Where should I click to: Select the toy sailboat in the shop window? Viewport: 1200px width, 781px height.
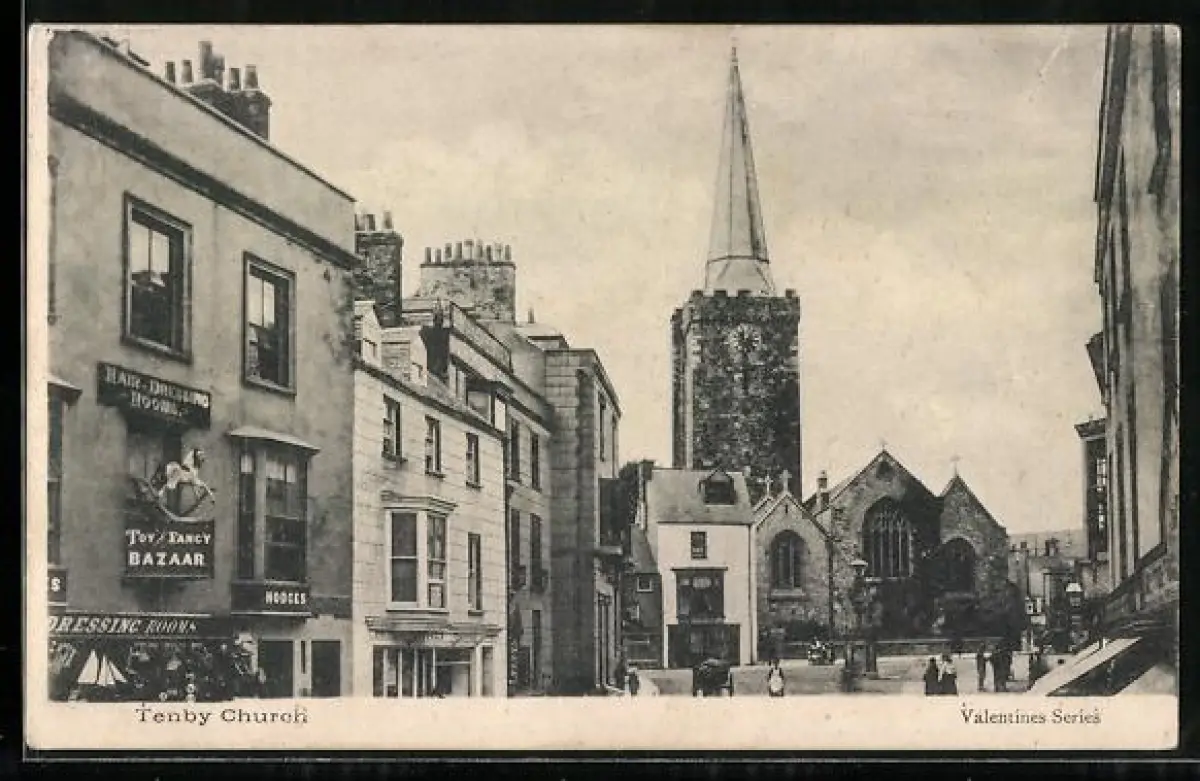click(100, 670)
